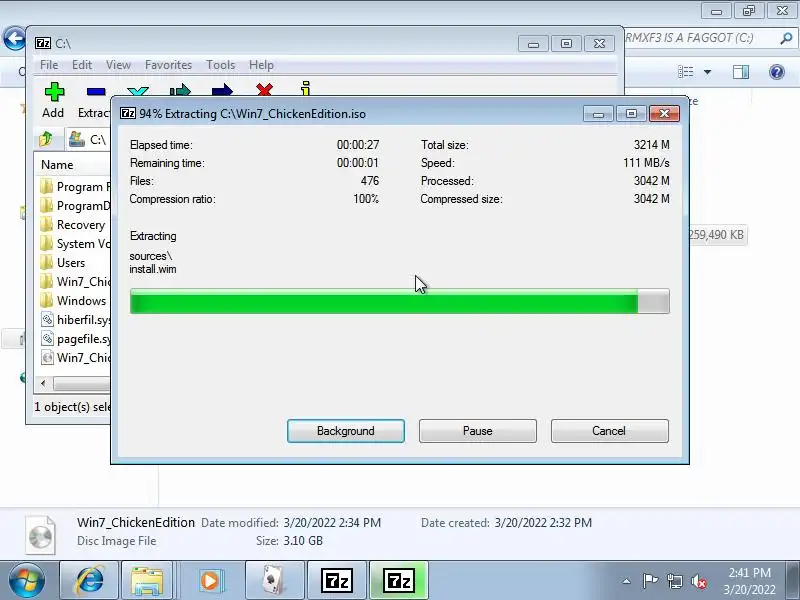Click the Explorer change view icon
The image size is (800, 600).
click(x=685, y=72)
